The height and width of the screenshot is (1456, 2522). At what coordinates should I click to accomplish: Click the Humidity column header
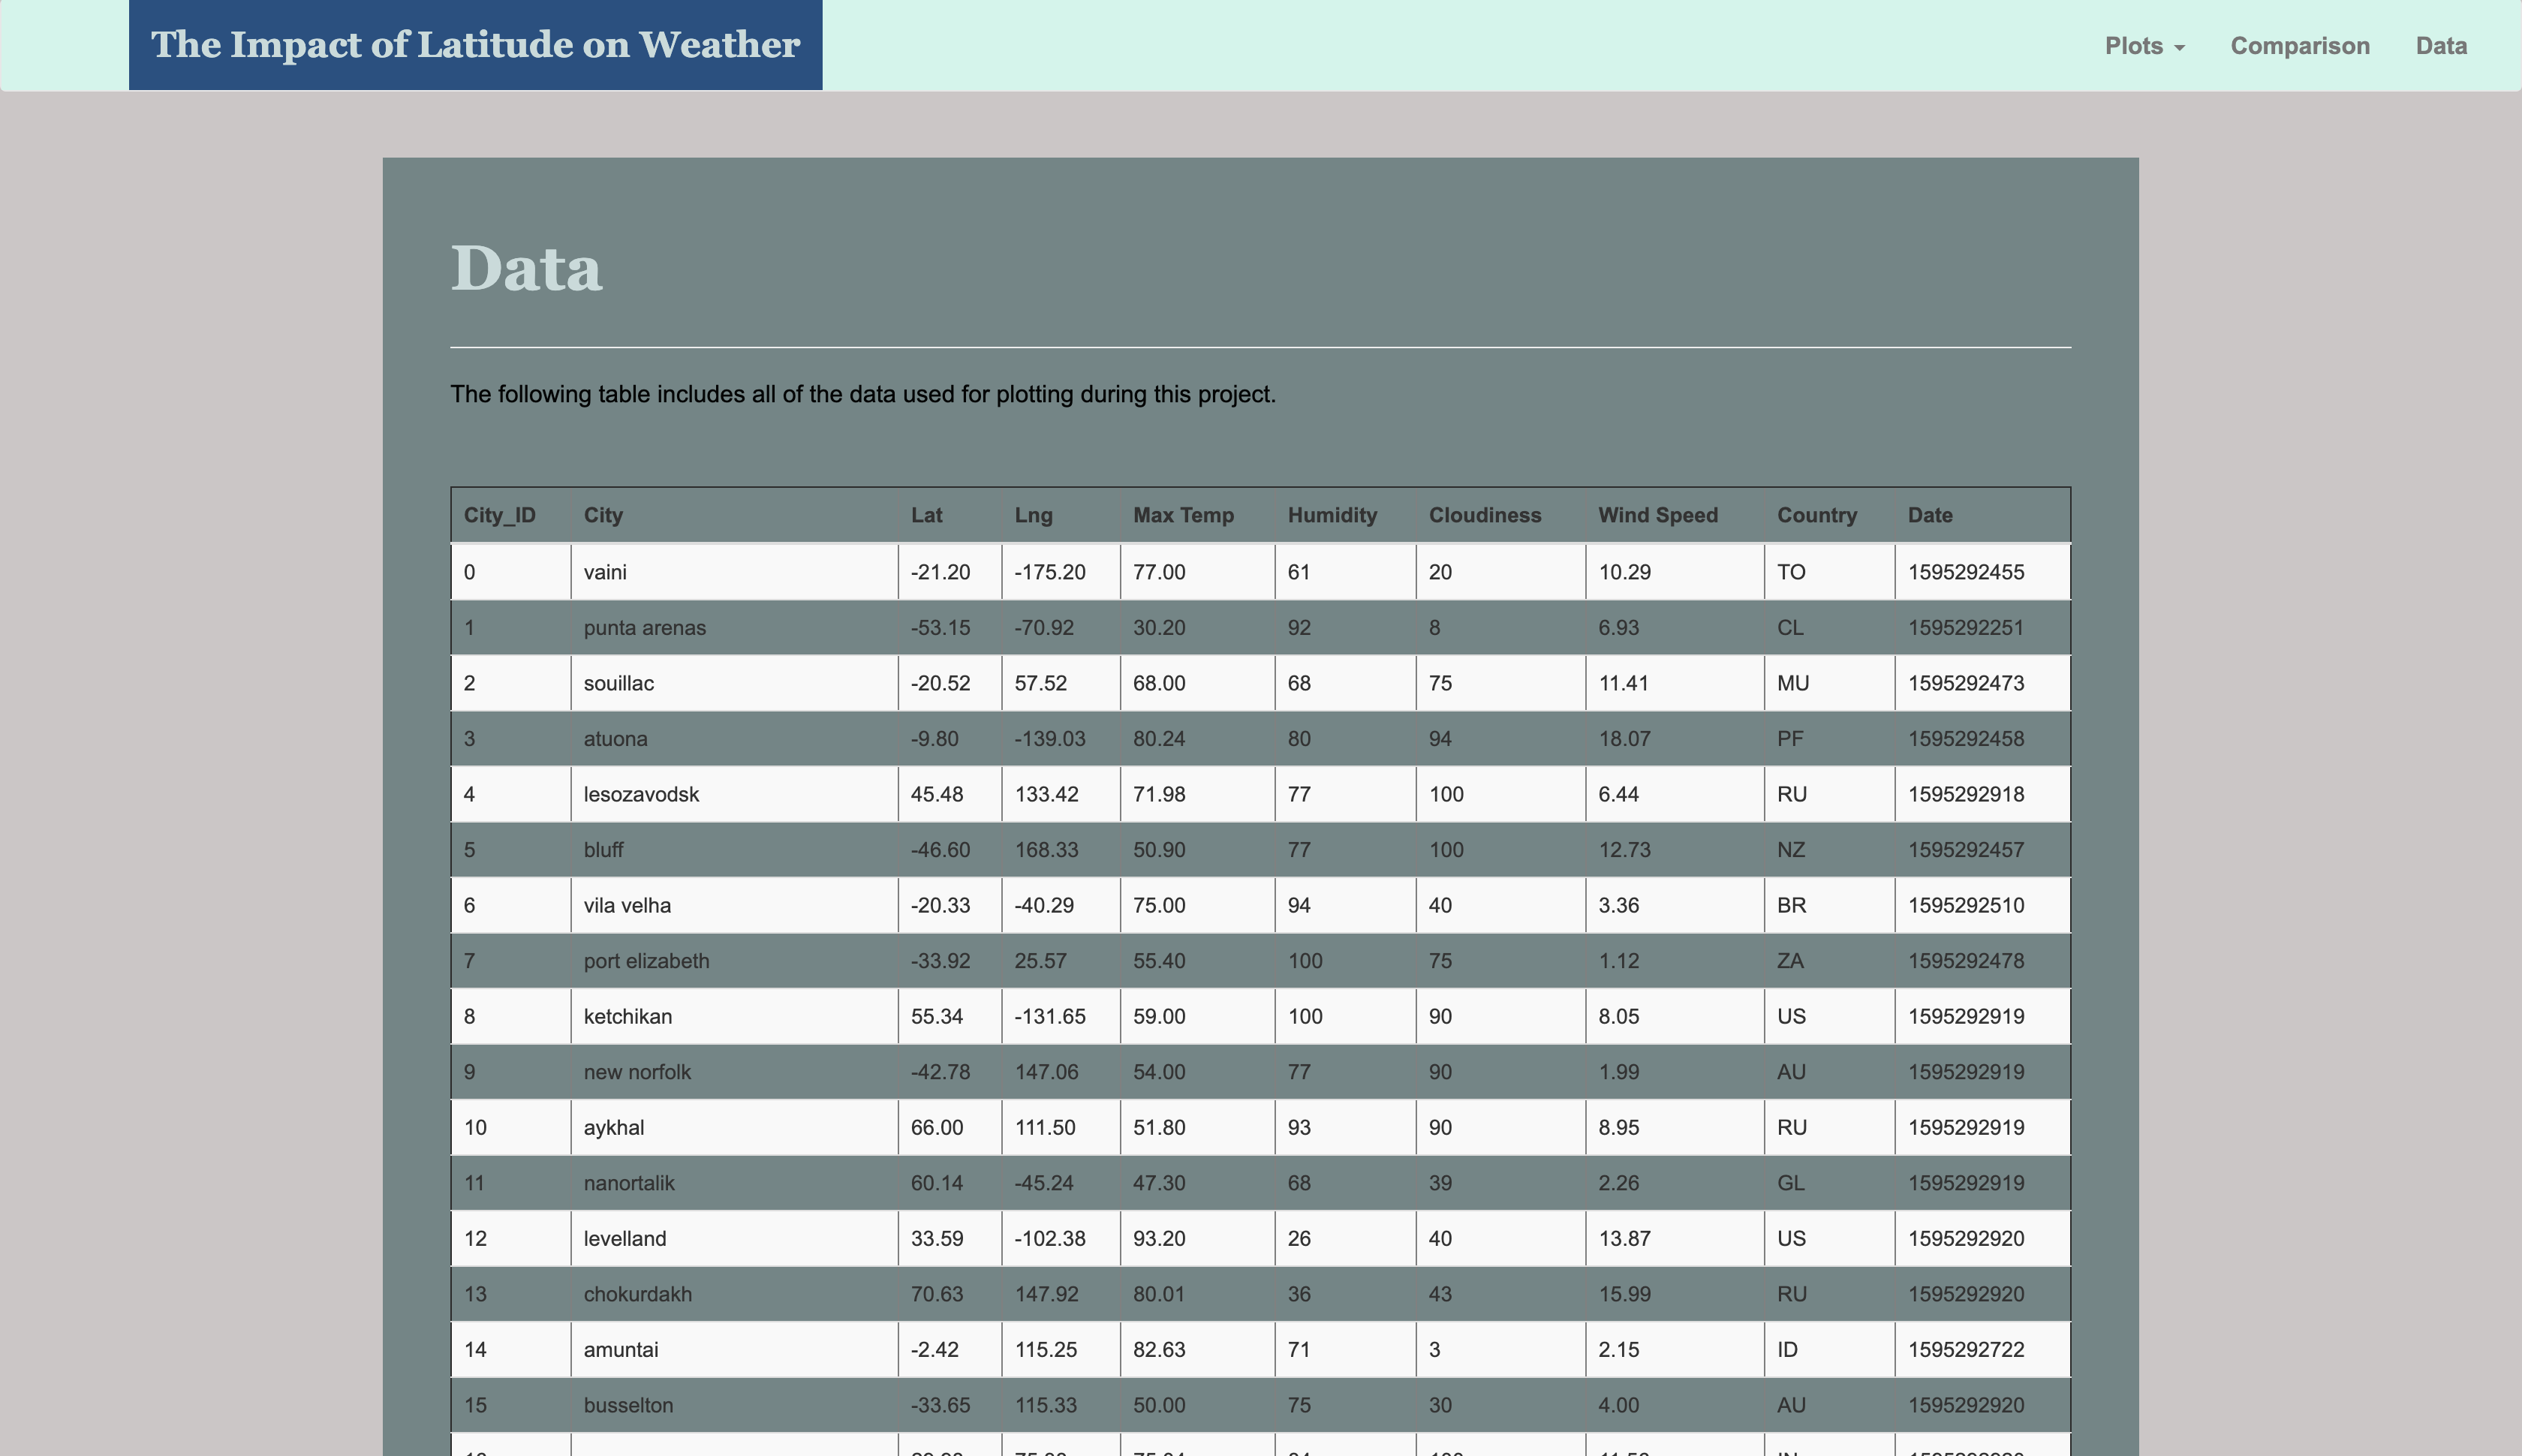click(1331, 515)
